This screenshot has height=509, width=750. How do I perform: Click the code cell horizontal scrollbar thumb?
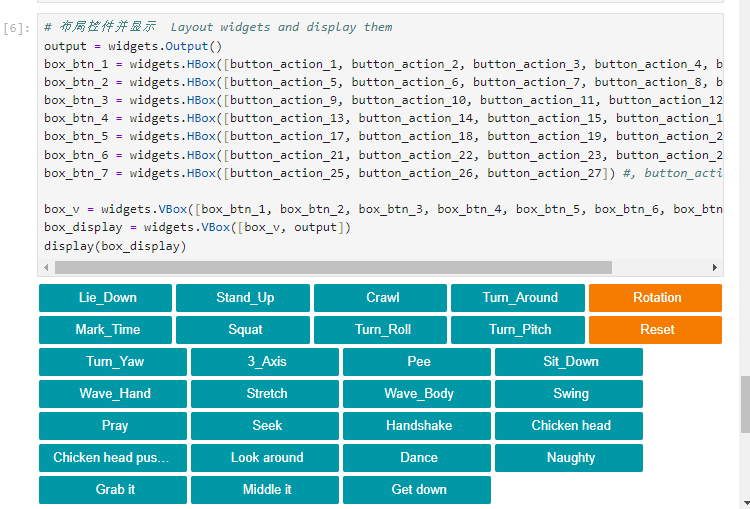pyautogui.click(x=333, y=267)
